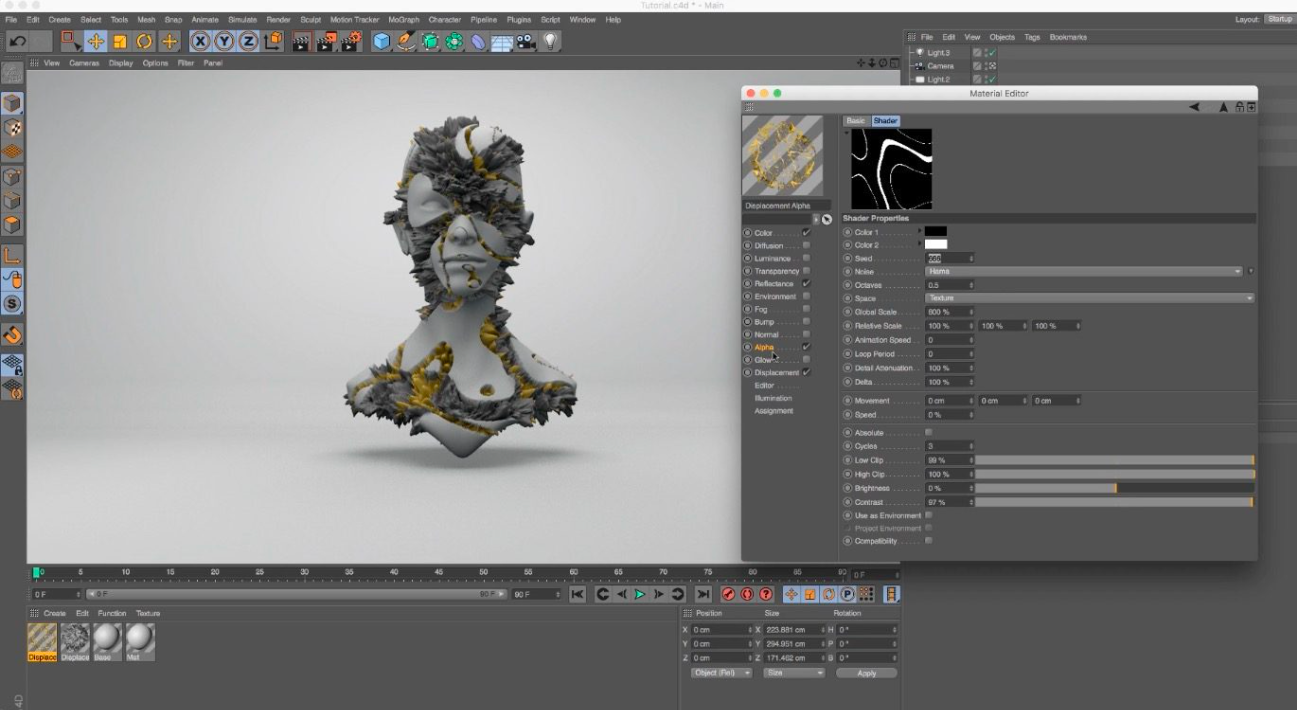This screenshot has width=1297, height=710.
Task: Open the Space dropdown set to Texture
Action: pos(1089,298)
